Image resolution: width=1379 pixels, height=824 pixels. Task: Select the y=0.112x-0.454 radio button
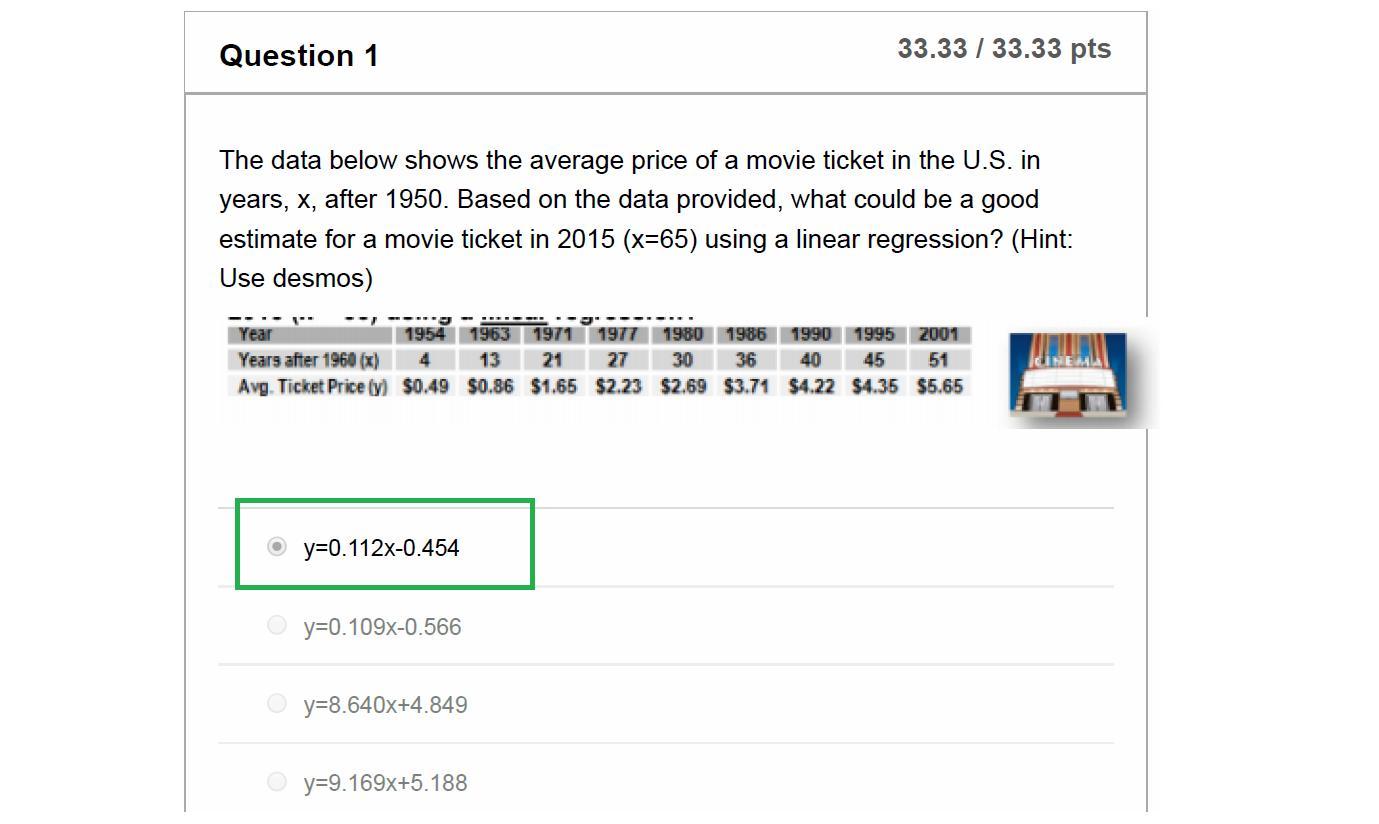[x=277, y=546]
